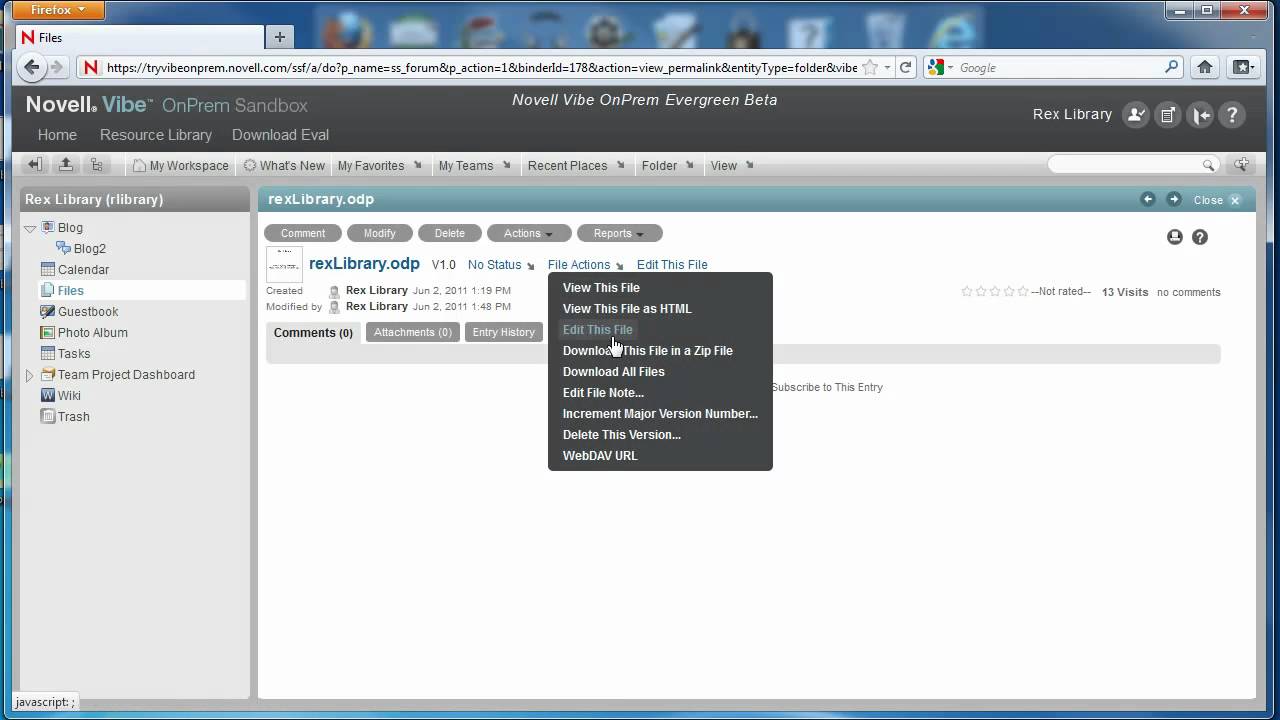Image resolution: width=1280 pixels, height=720 pixels.
Task: Choose Delete This Version menu item
Action: [621, 434]
